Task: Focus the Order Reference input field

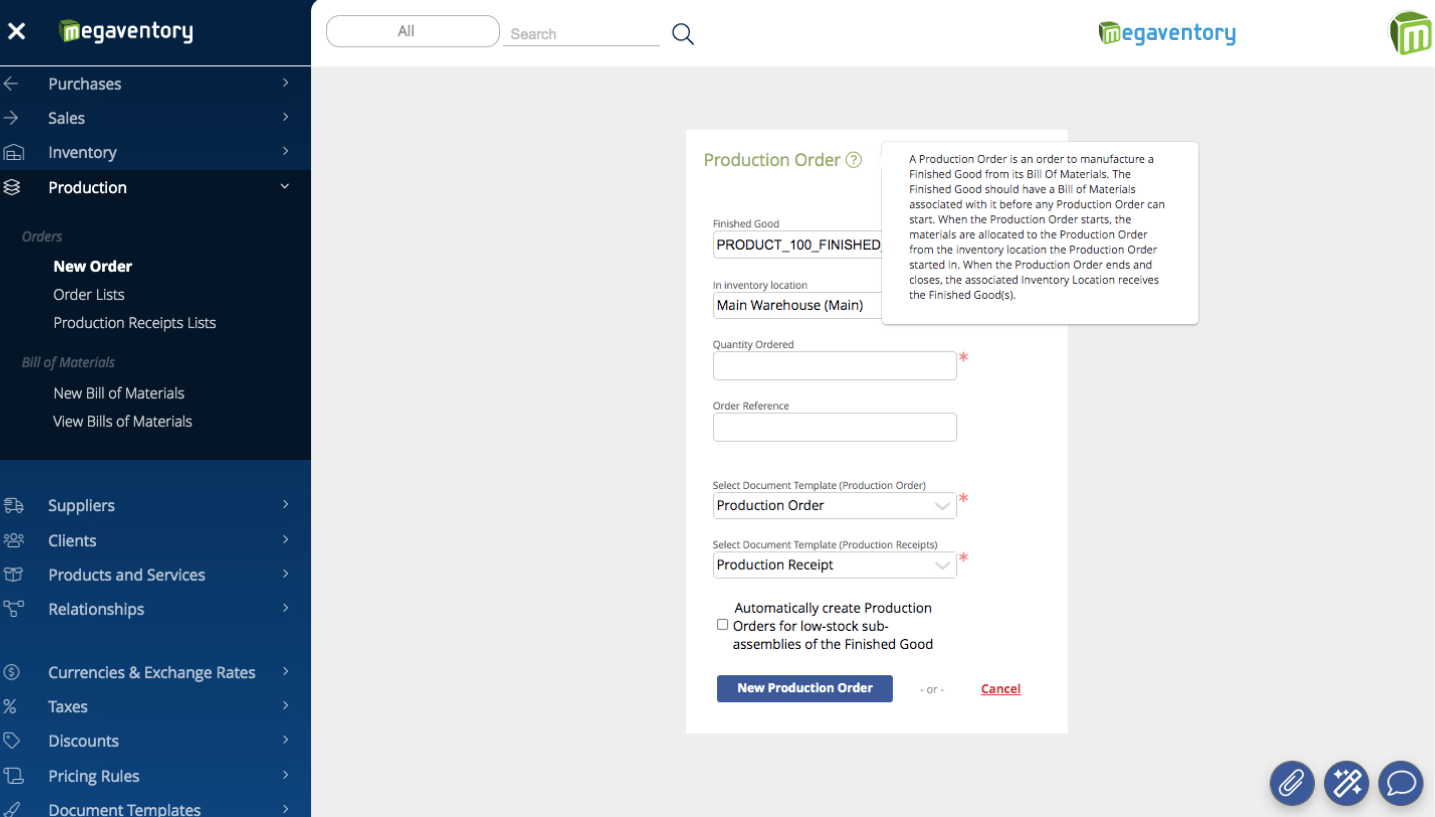Action: click(835, 427)
